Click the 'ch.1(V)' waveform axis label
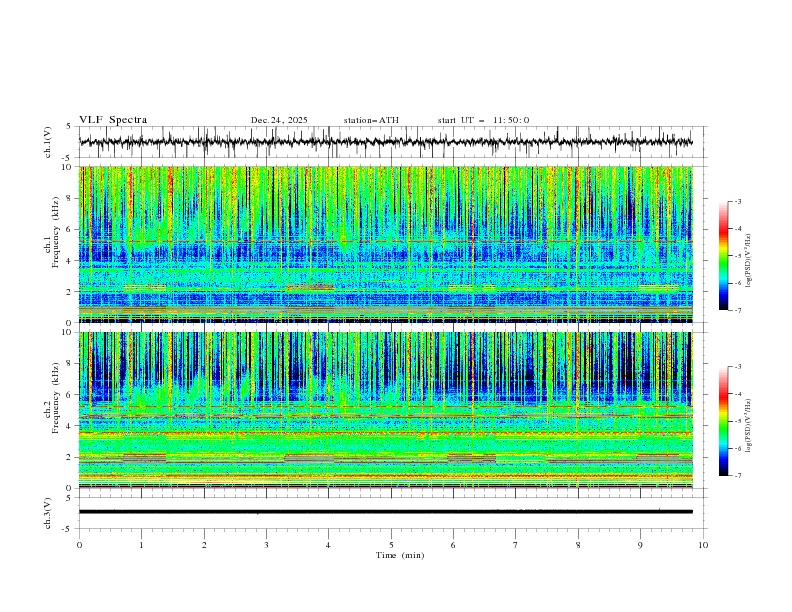 (x=48, y=142)
